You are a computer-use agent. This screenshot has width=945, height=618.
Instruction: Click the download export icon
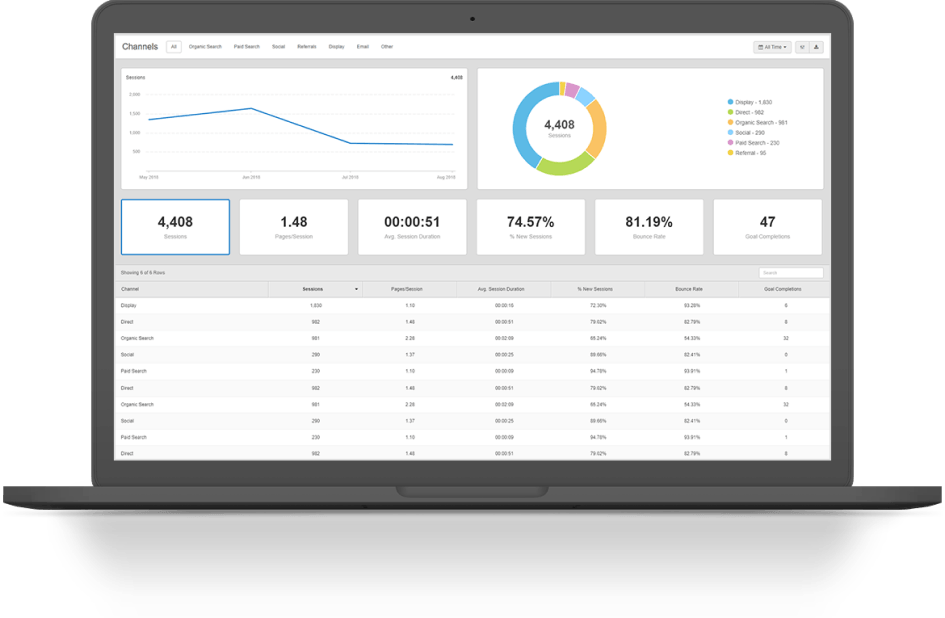click(x=816, y=47)
